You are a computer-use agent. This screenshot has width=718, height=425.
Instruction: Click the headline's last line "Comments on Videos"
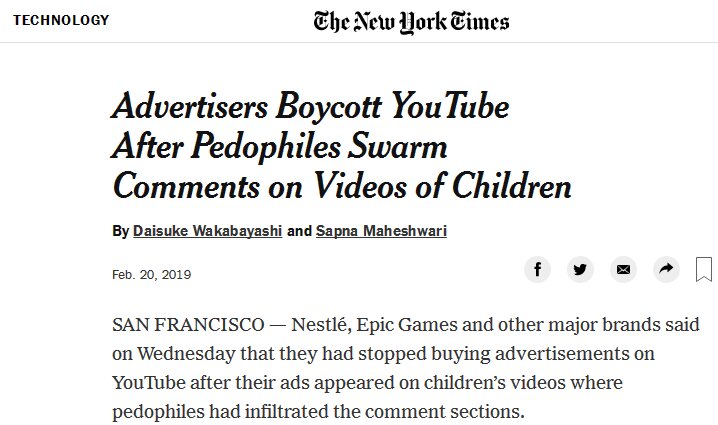click(x=260, y=186)
